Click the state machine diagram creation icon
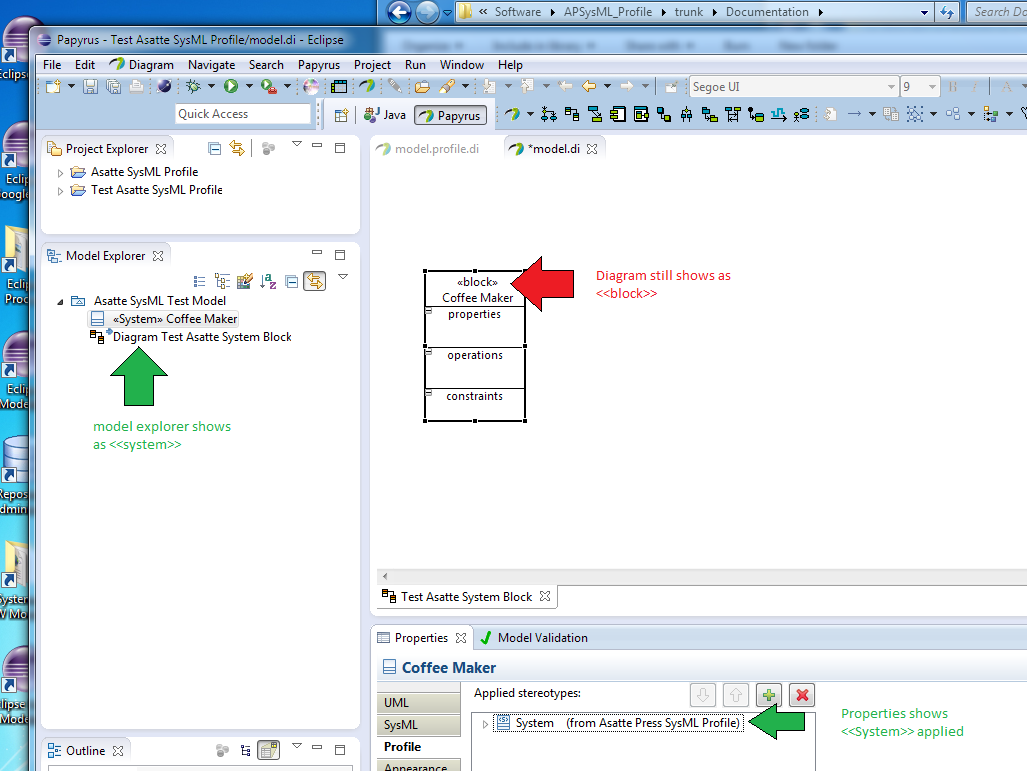This screenshot has width=1027, height=771. pos(755,115)
